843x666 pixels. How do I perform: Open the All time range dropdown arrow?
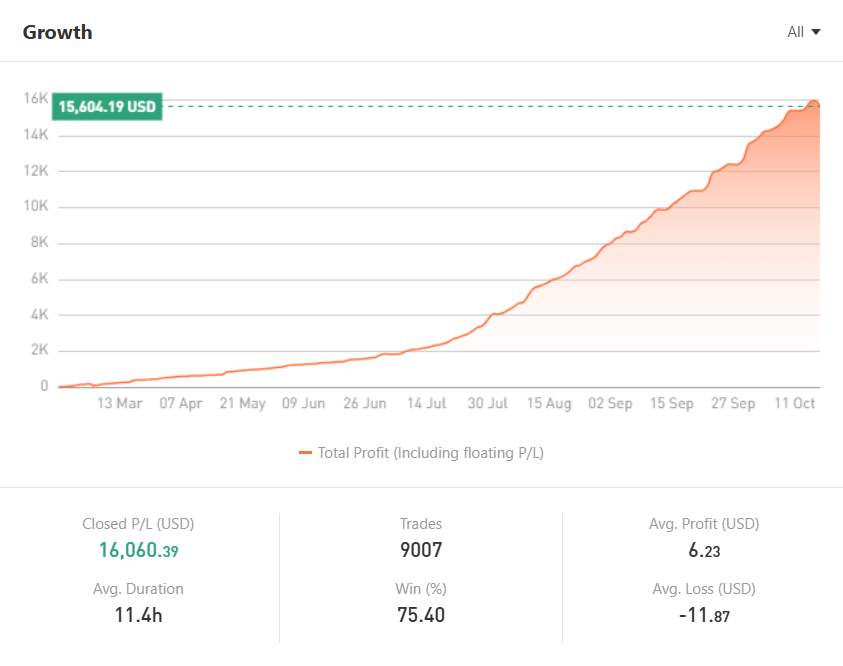[x=816, y=32]
